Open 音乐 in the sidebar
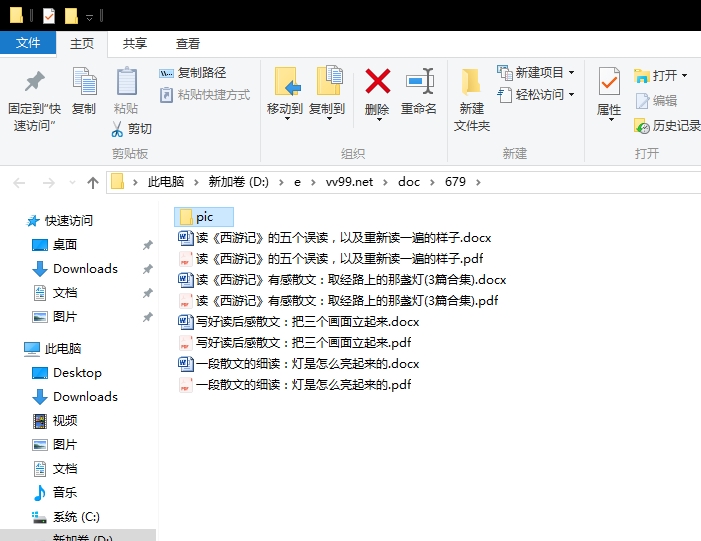The image size is (701, 541). 55,493
